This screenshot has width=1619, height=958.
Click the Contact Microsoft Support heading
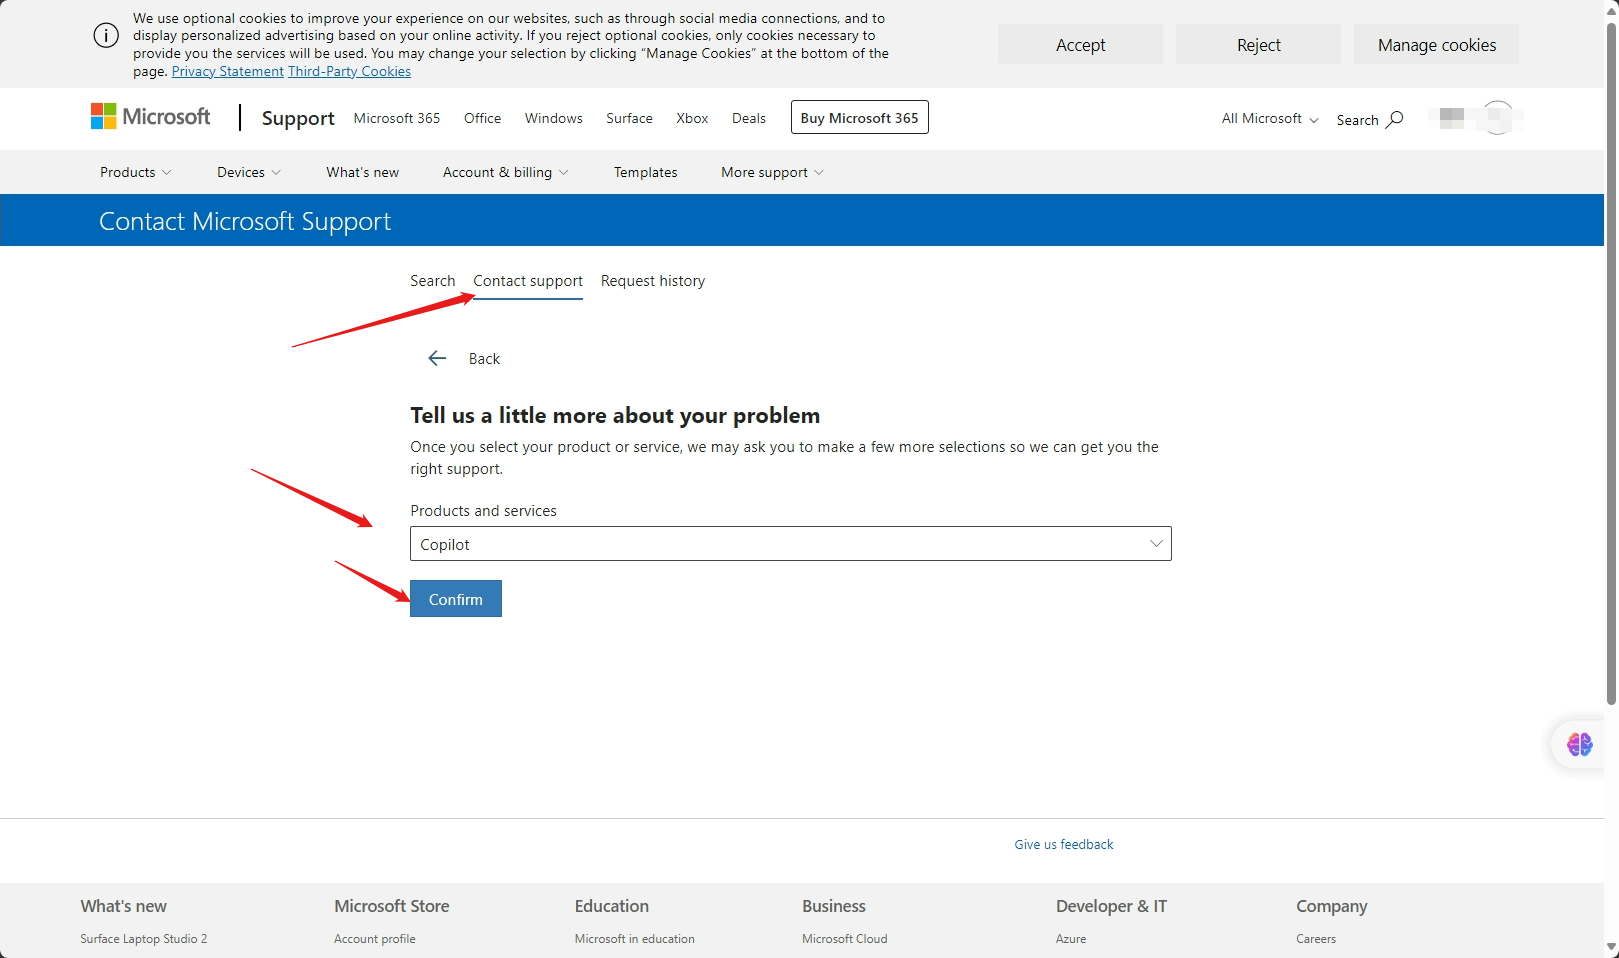pyautogui.click(x=245, y=221)
